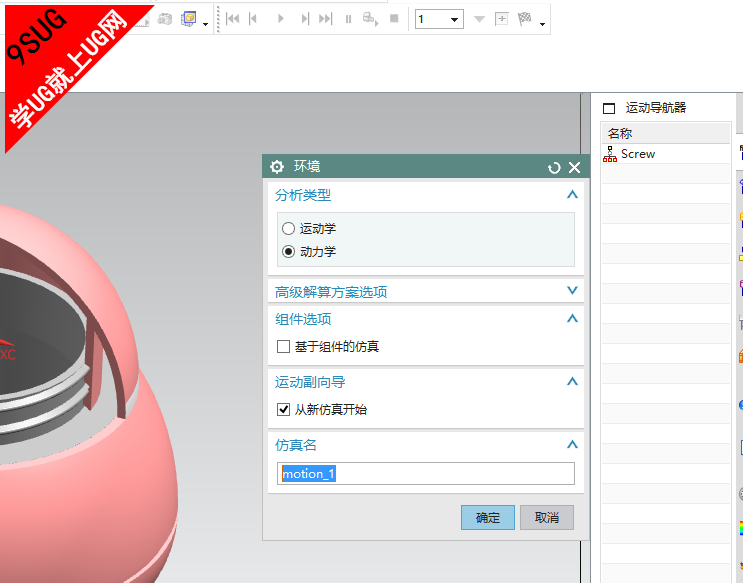Select the 运动学 radio option
The height and width of the screenshot is (583, 743).
point(288,229)
